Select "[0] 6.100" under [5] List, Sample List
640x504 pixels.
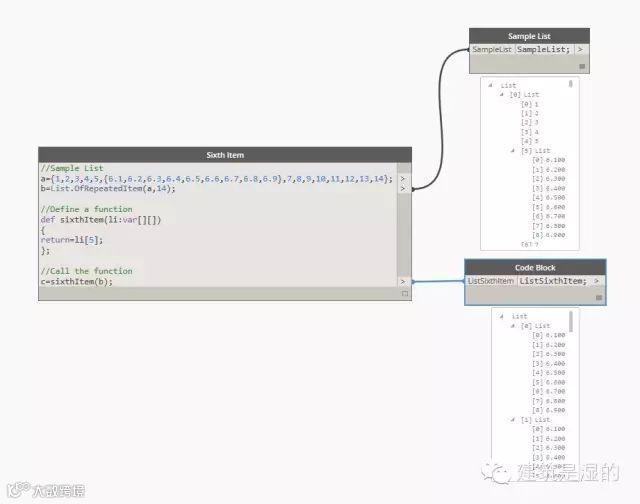549,160
